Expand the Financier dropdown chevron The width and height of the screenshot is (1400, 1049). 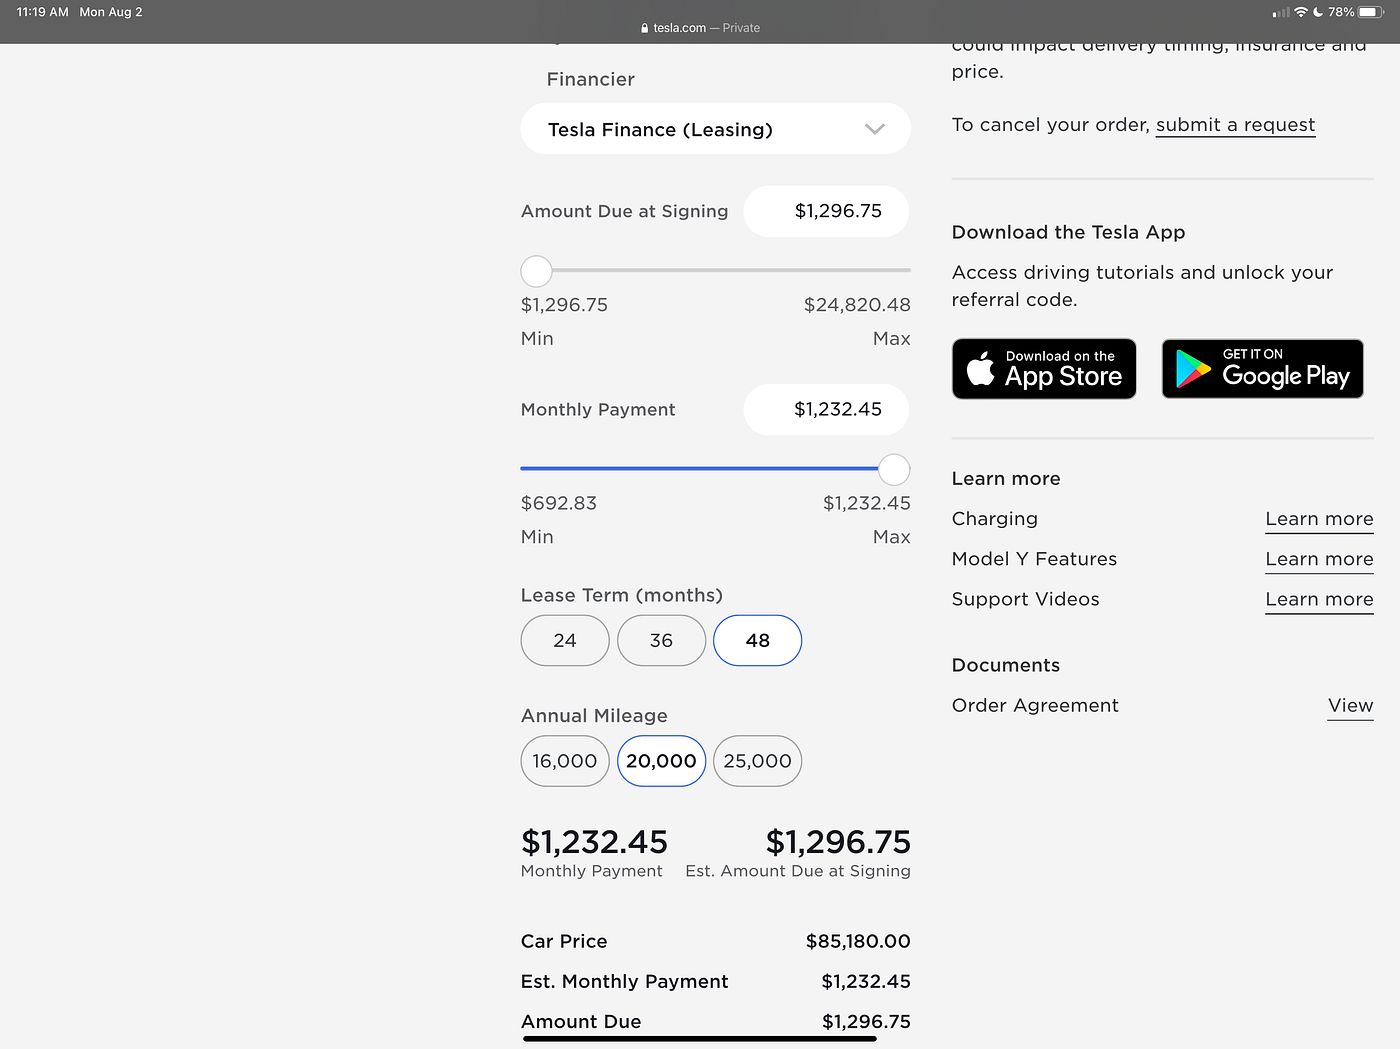(875, 129)
